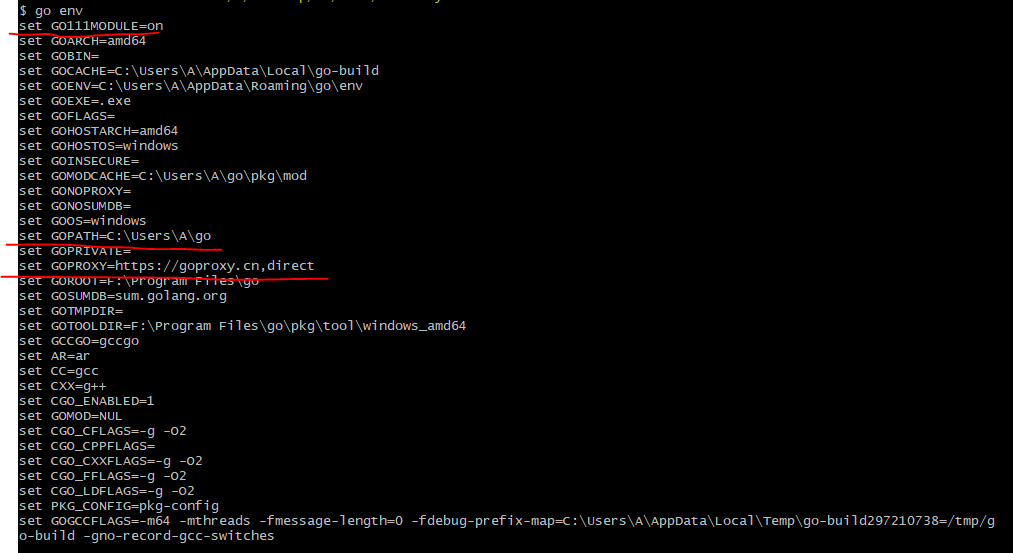
Task: Click the PKG_CONFIG=pkg-config line
Action: pyautogui.click(x=118, y=505)
